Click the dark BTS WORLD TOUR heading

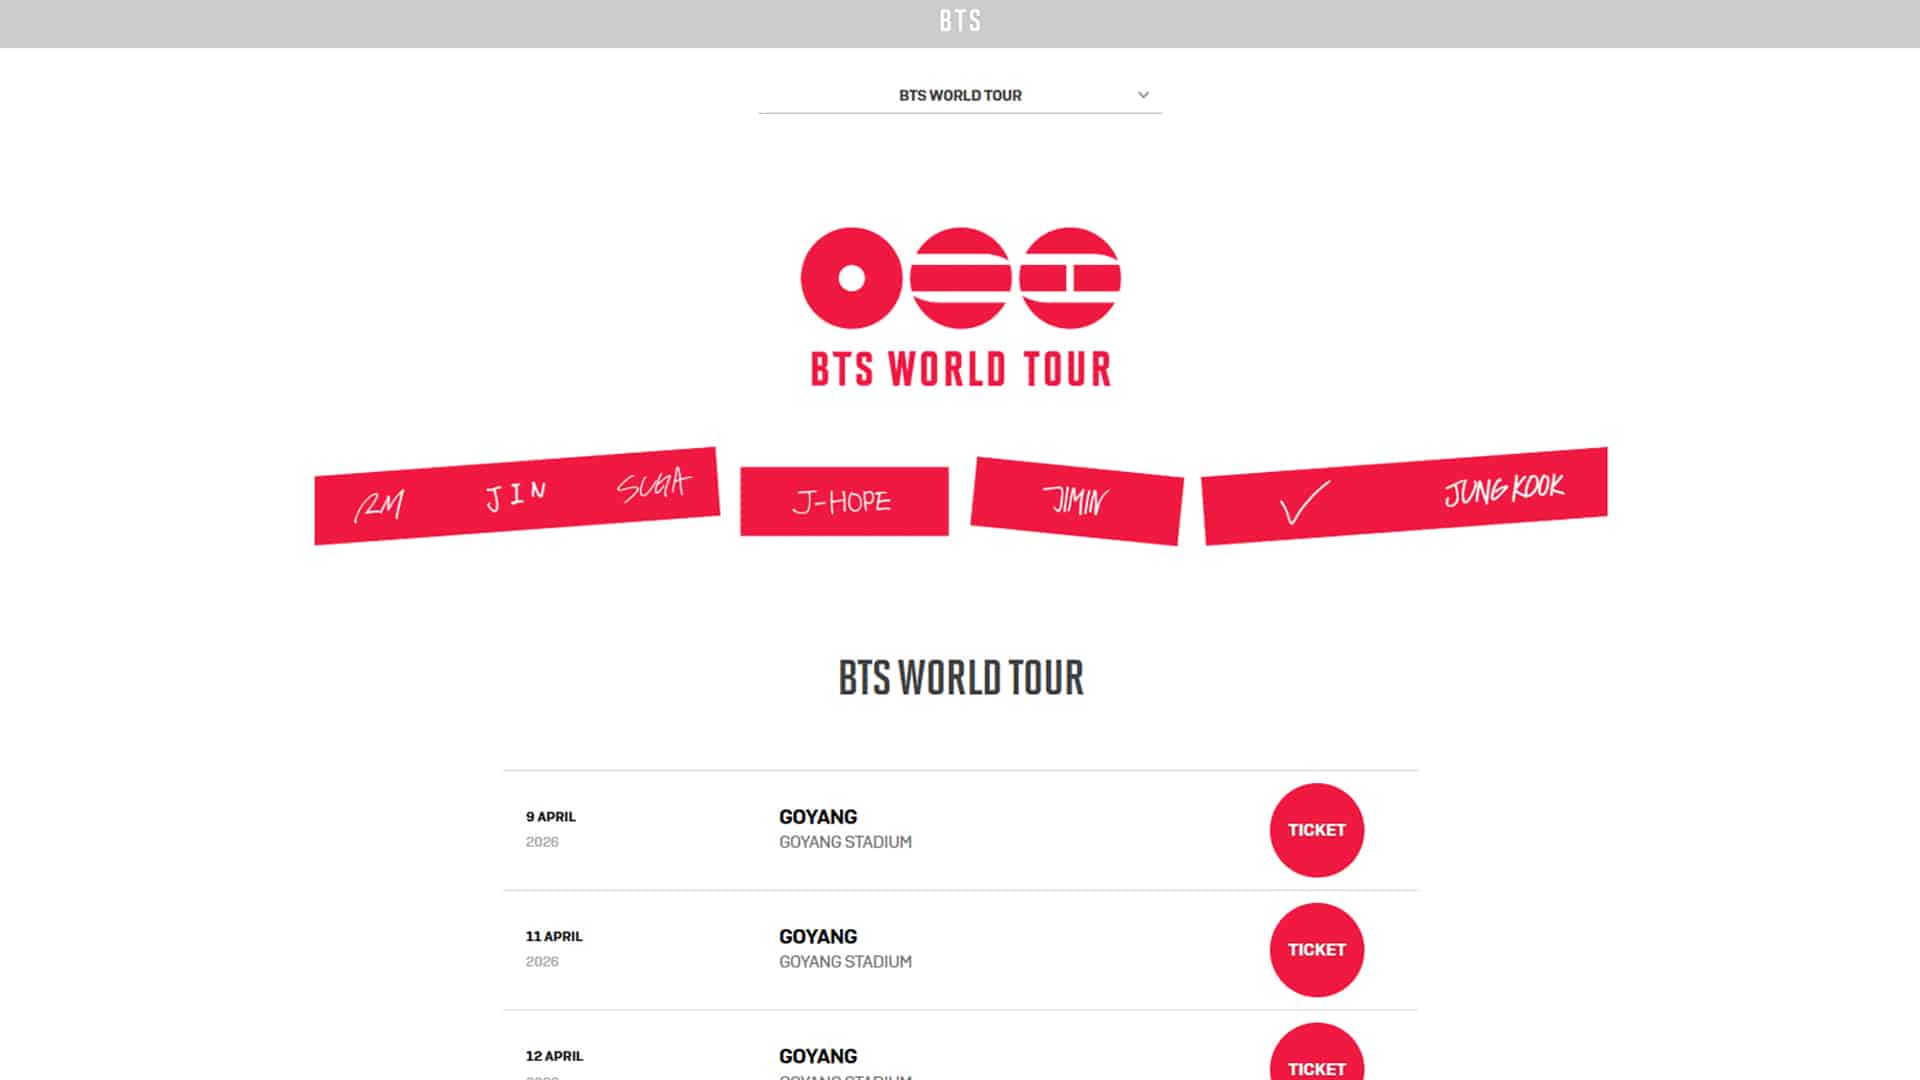click(x=960, y=678)
